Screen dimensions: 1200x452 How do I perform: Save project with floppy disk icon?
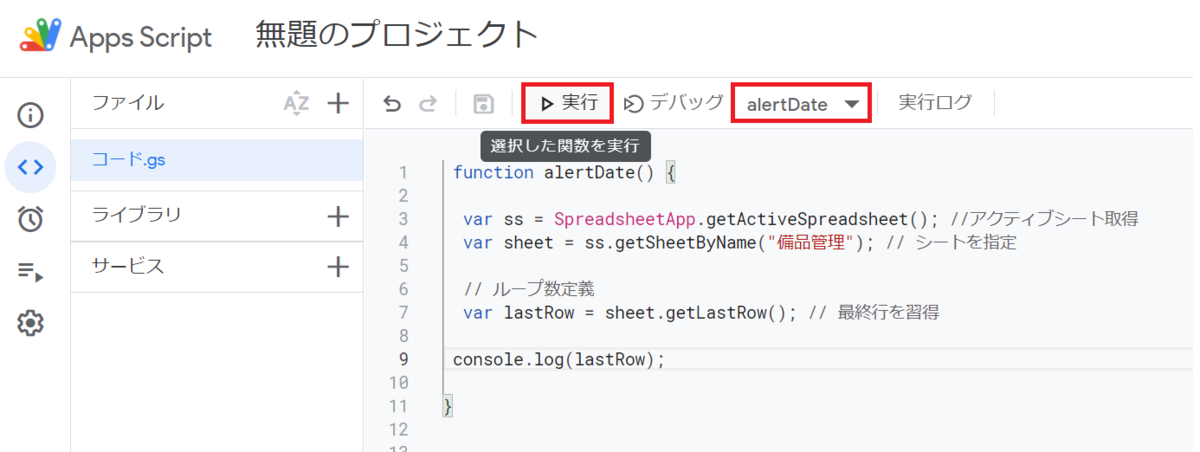pyautogui.click(x=483, y=103)
